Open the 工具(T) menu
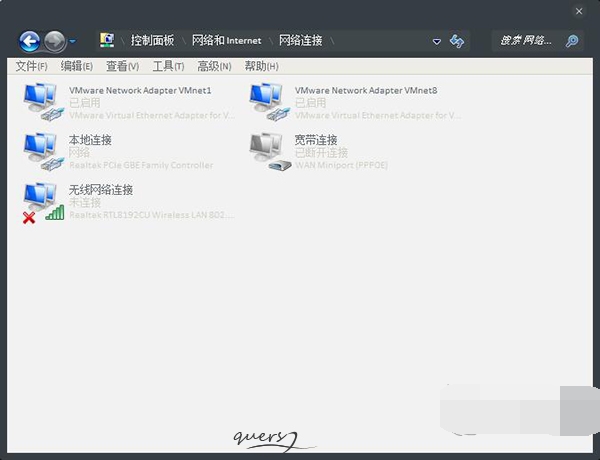600x460 pixels. (168, 66)
